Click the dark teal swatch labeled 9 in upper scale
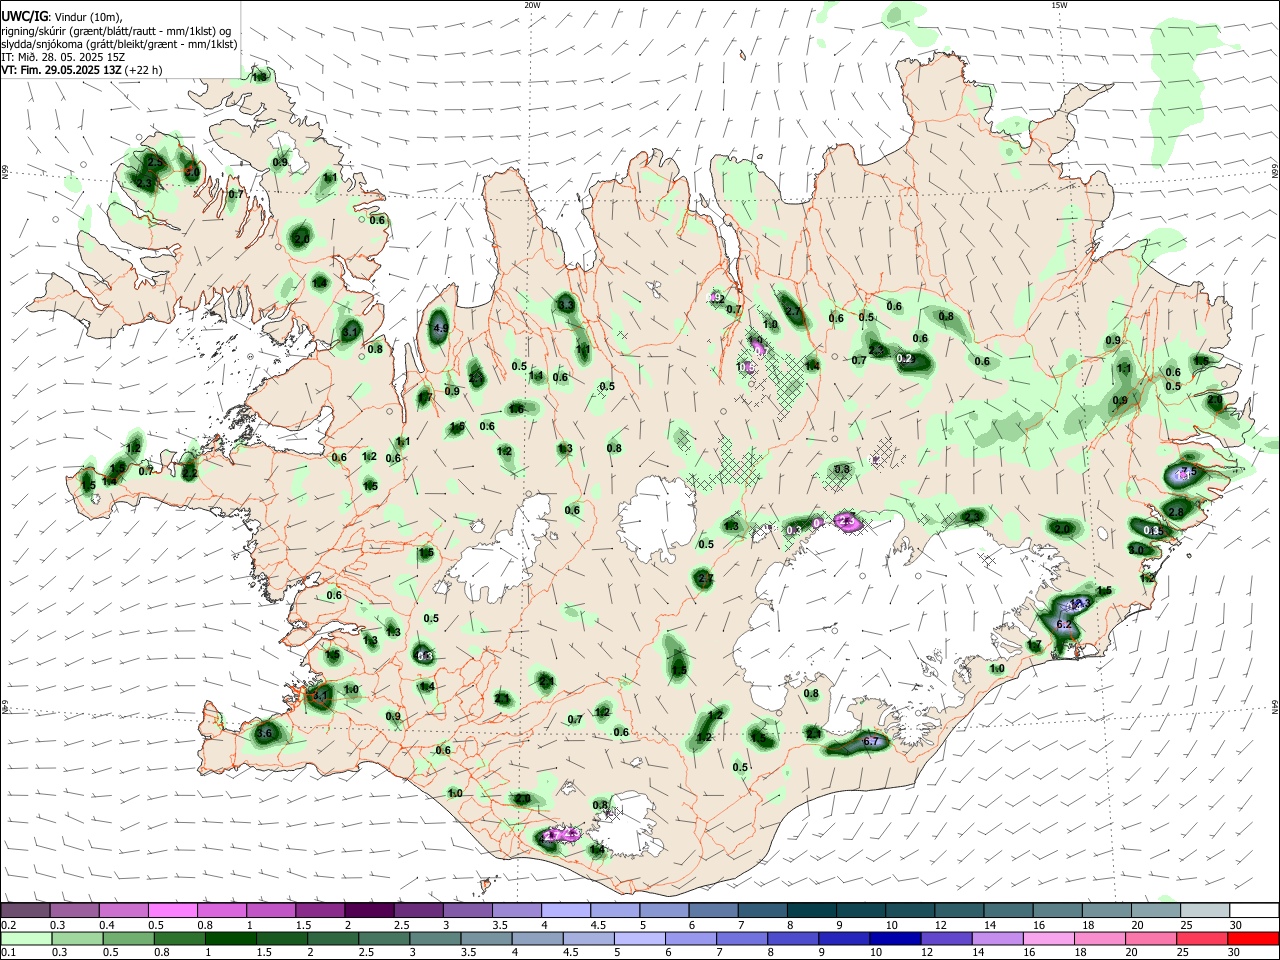This screenshot has height=960, width=1280. (861, 911)
